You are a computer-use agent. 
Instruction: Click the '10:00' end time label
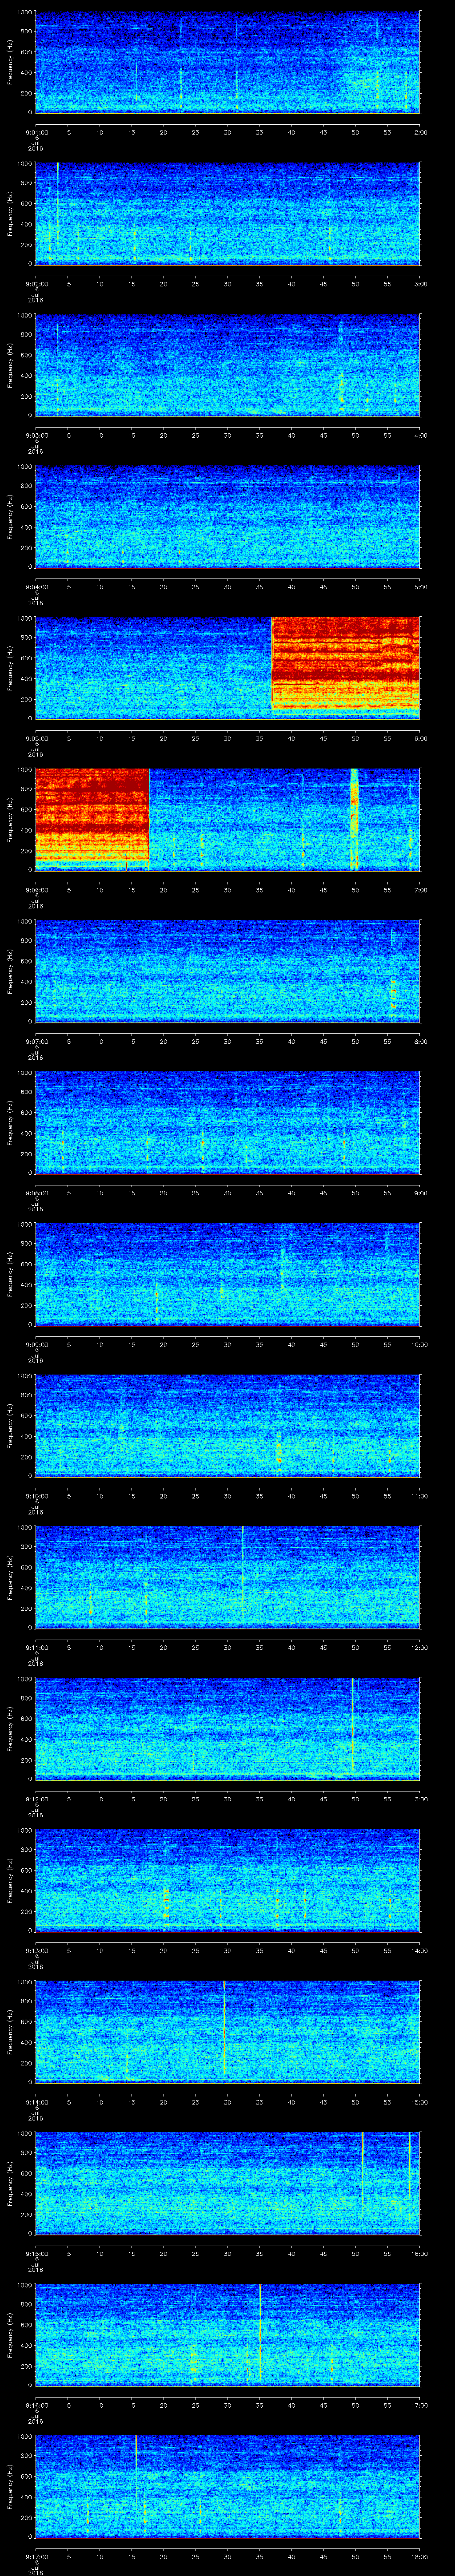419,1344
